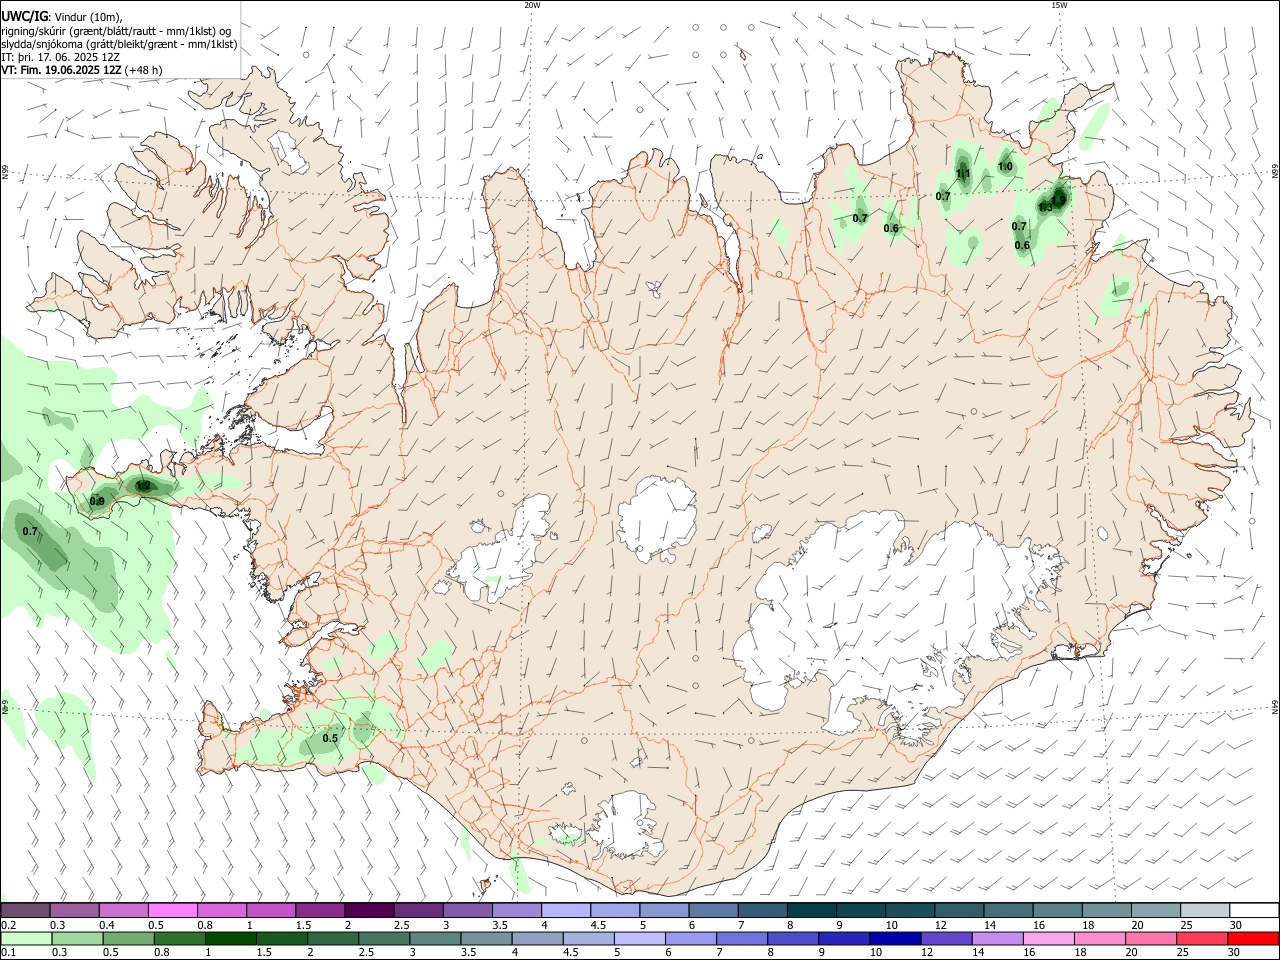Select the 0.2–0.3 mauve swatch on the upper scale

[25, 911]
